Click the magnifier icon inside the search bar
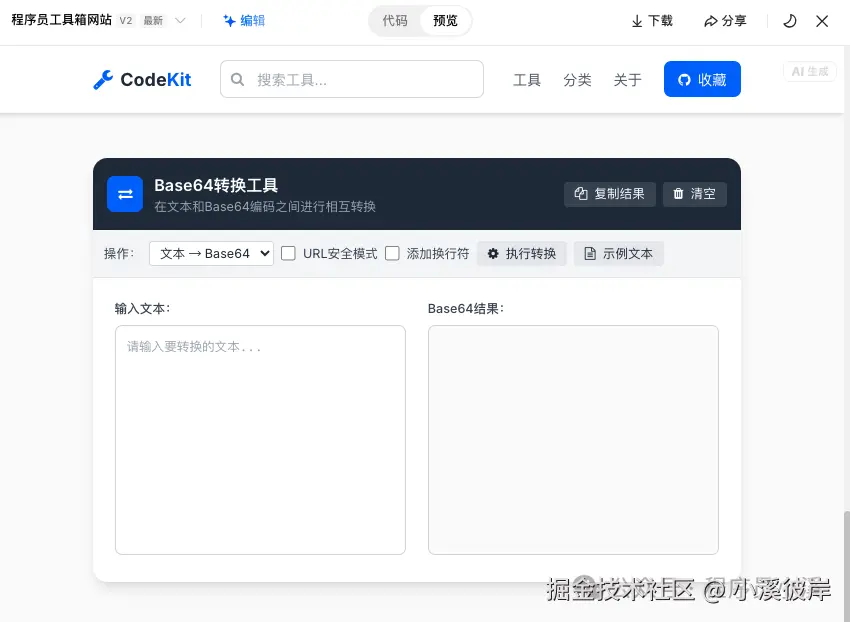The width and height of the screenshot is (850, 622). click(x=239, y=78)
